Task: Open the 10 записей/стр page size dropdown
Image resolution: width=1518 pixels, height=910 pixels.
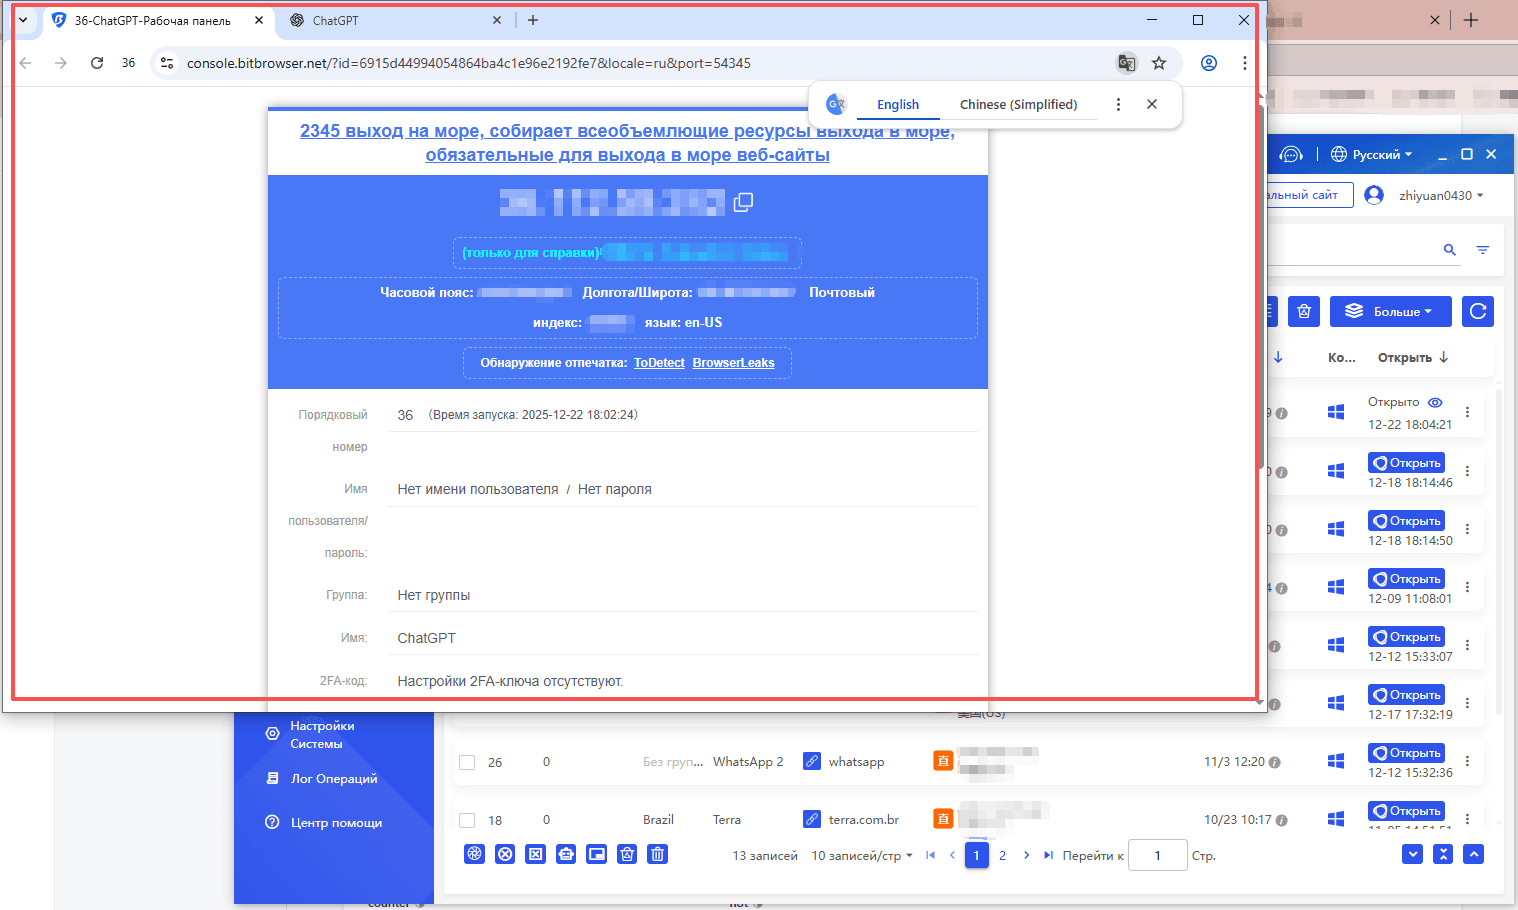Action: [862, 856]
